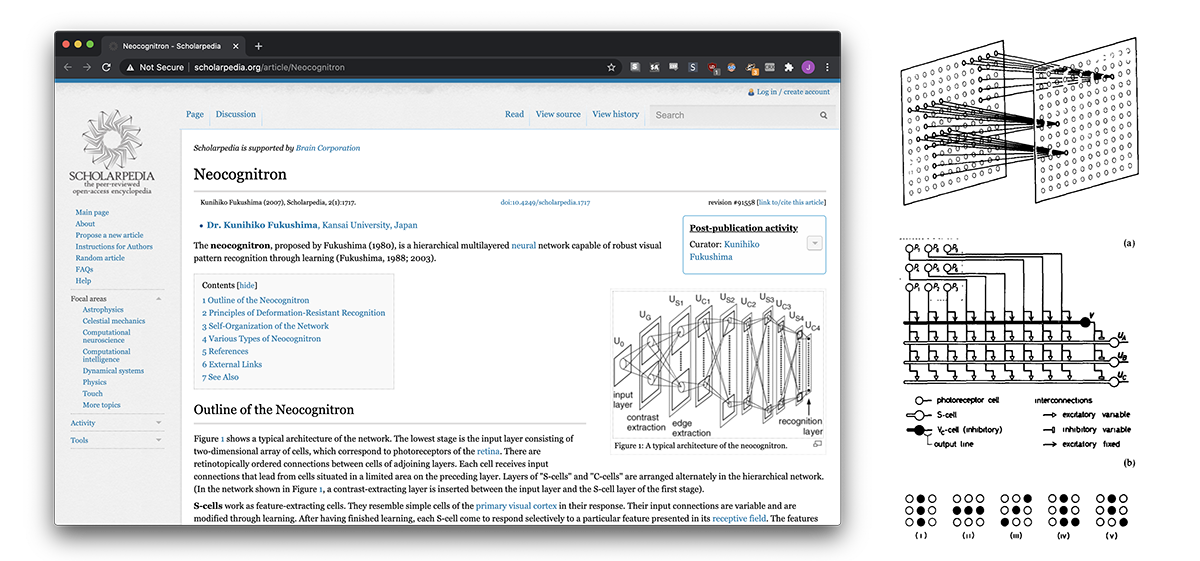
Task: Open a new browser tab
Action: [258, 46]
